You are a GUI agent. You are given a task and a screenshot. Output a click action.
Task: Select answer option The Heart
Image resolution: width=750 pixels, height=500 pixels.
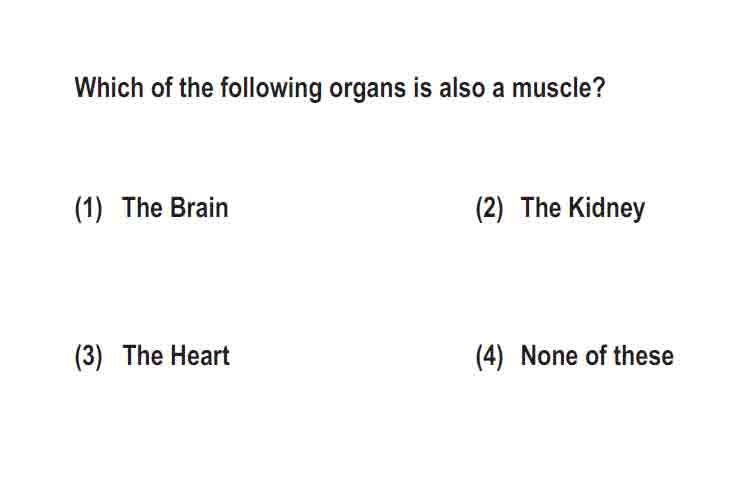(176, 356)
